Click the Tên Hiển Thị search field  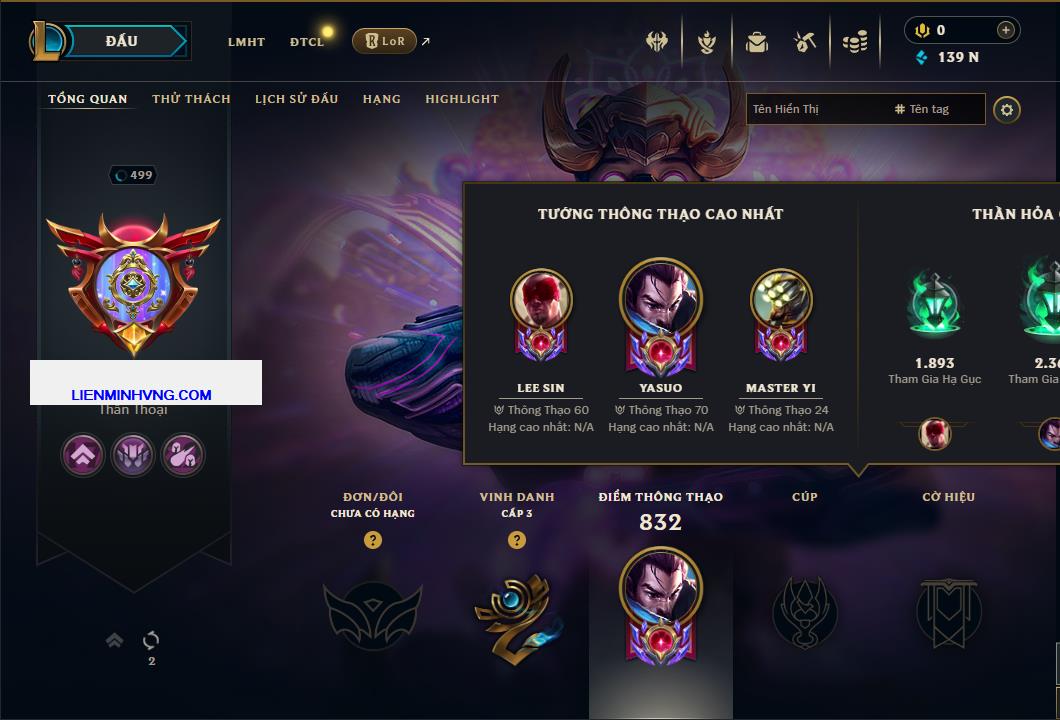(x=817, y=110)
